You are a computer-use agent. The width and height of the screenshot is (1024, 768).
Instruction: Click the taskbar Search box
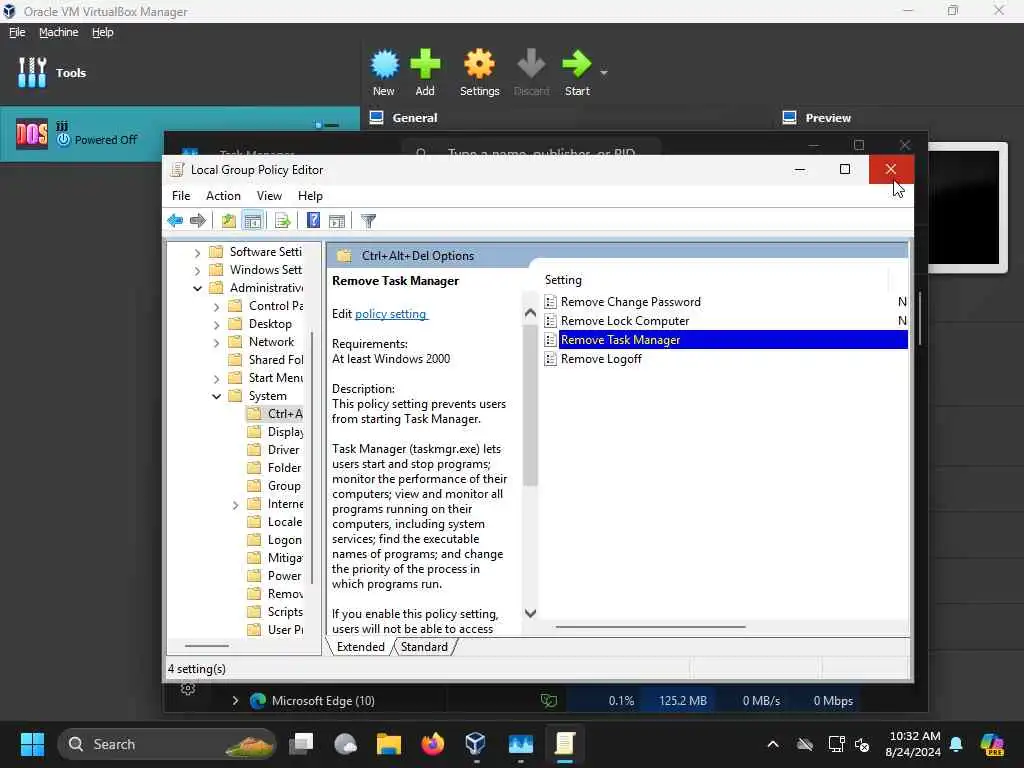[x=167, y=744]
